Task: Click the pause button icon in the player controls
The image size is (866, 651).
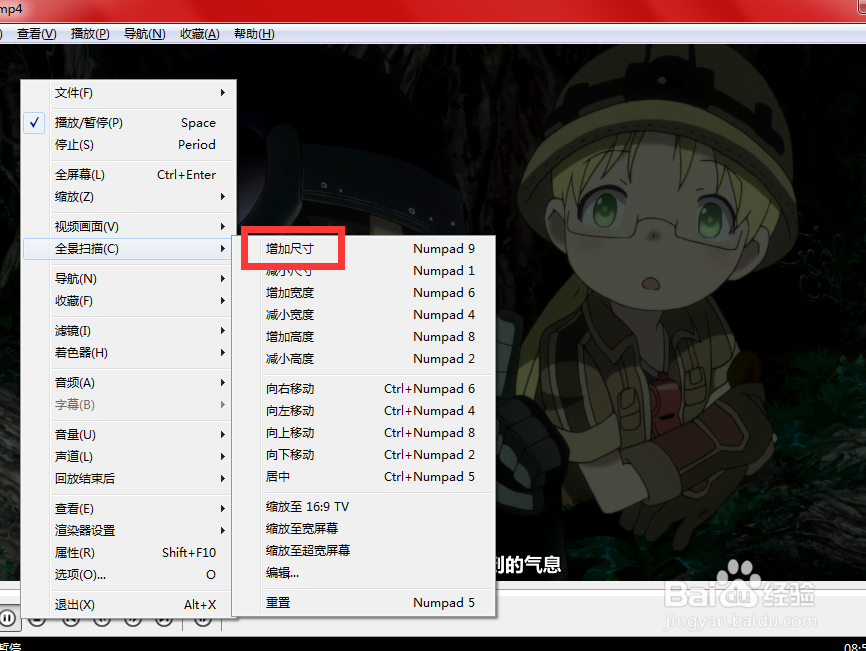Action: tap(8, 618)
